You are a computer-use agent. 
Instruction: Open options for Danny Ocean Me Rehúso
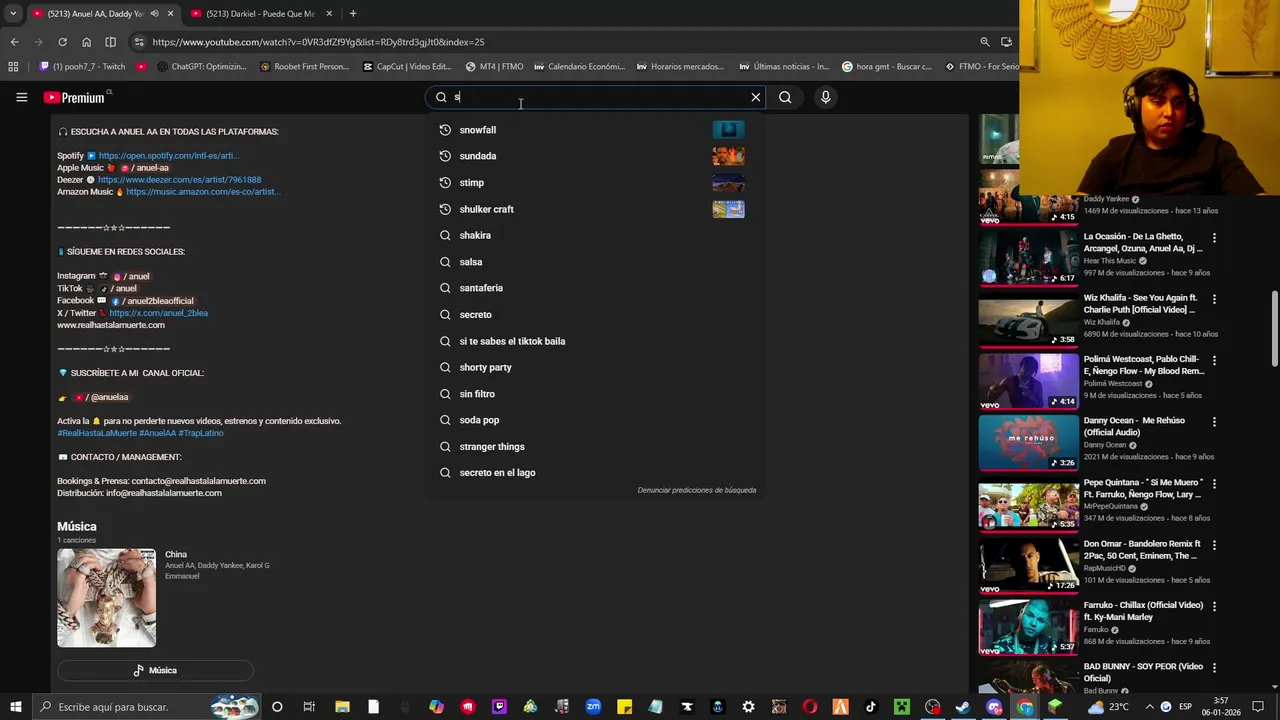click(1215, 422)
